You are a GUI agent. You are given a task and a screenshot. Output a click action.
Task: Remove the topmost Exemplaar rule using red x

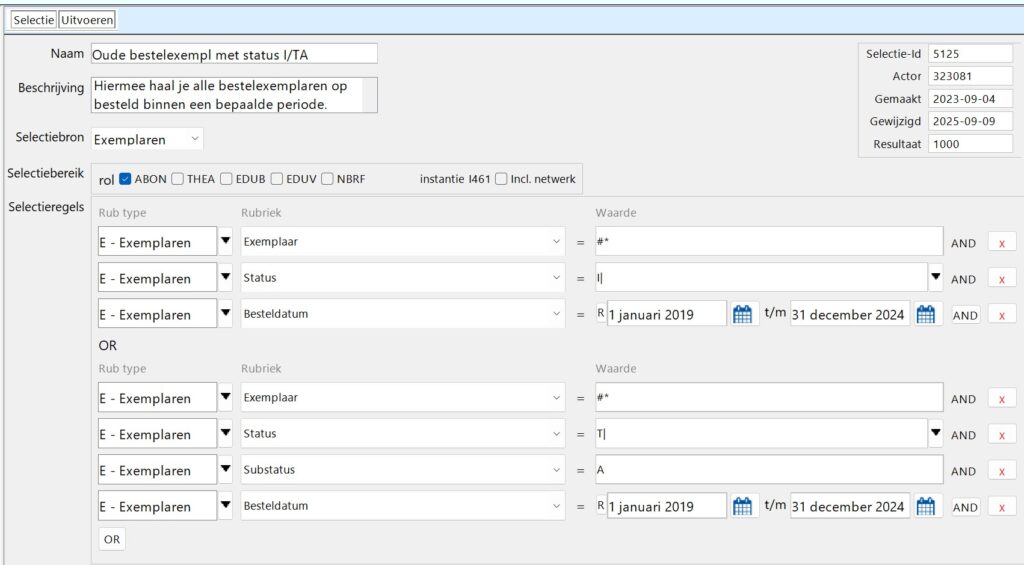(1001, 242)
